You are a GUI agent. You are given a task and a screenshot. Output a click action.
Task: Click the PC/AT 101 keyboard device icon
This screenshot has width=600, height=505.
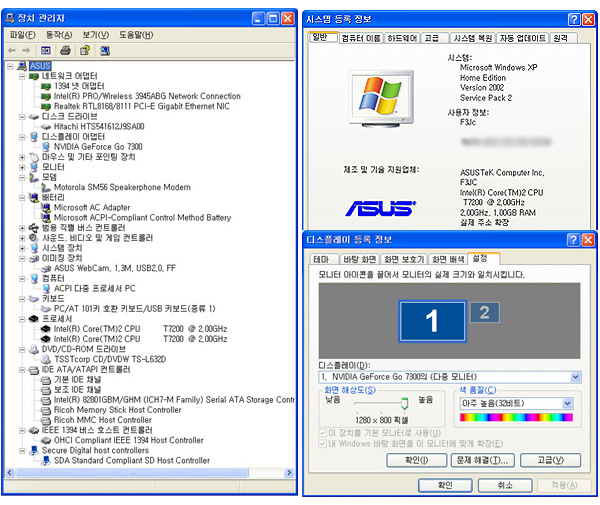(46, 309)
